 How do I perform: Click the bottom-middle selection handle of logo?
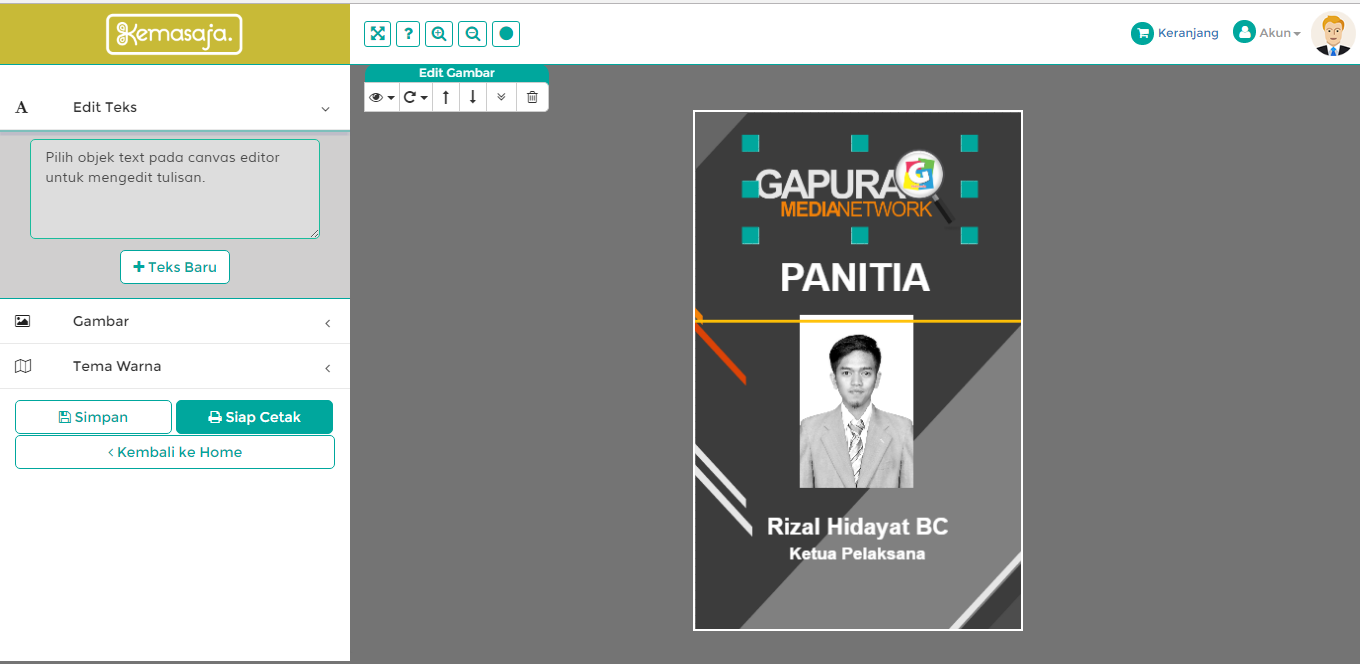tap(860, 236)
